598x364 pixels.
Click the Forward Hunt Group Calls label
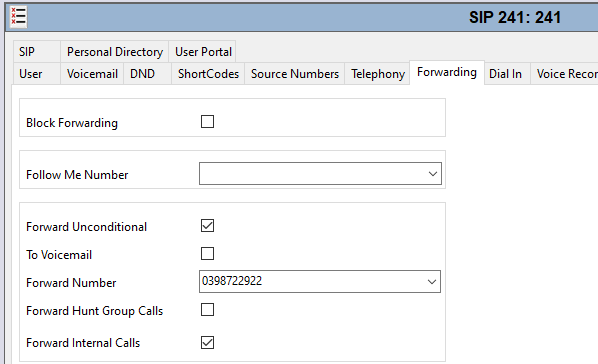click(94, 311)
